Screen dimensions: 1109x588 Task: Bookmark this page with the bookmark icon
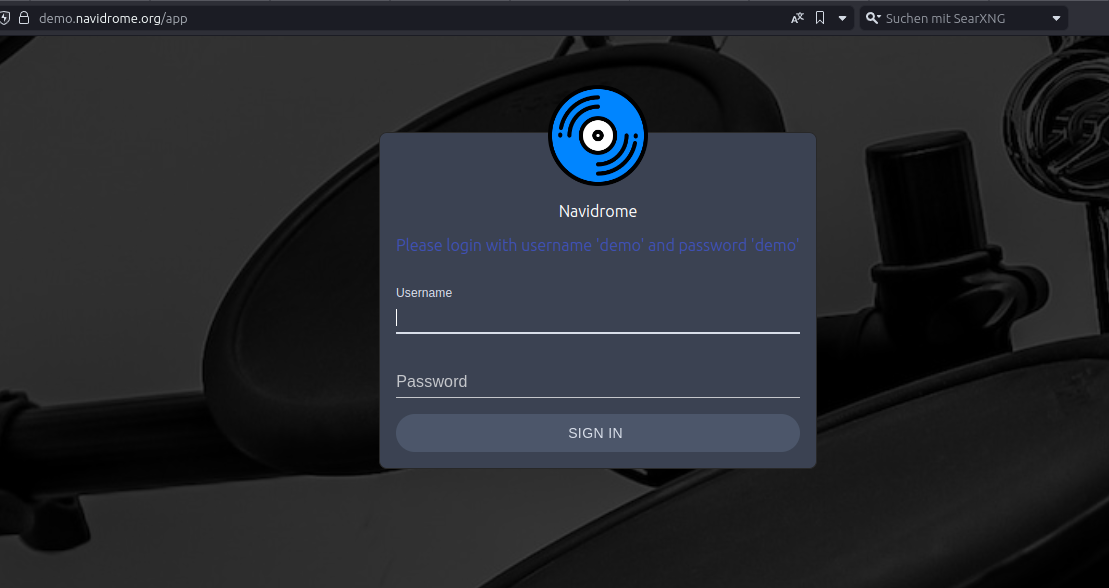820,18
